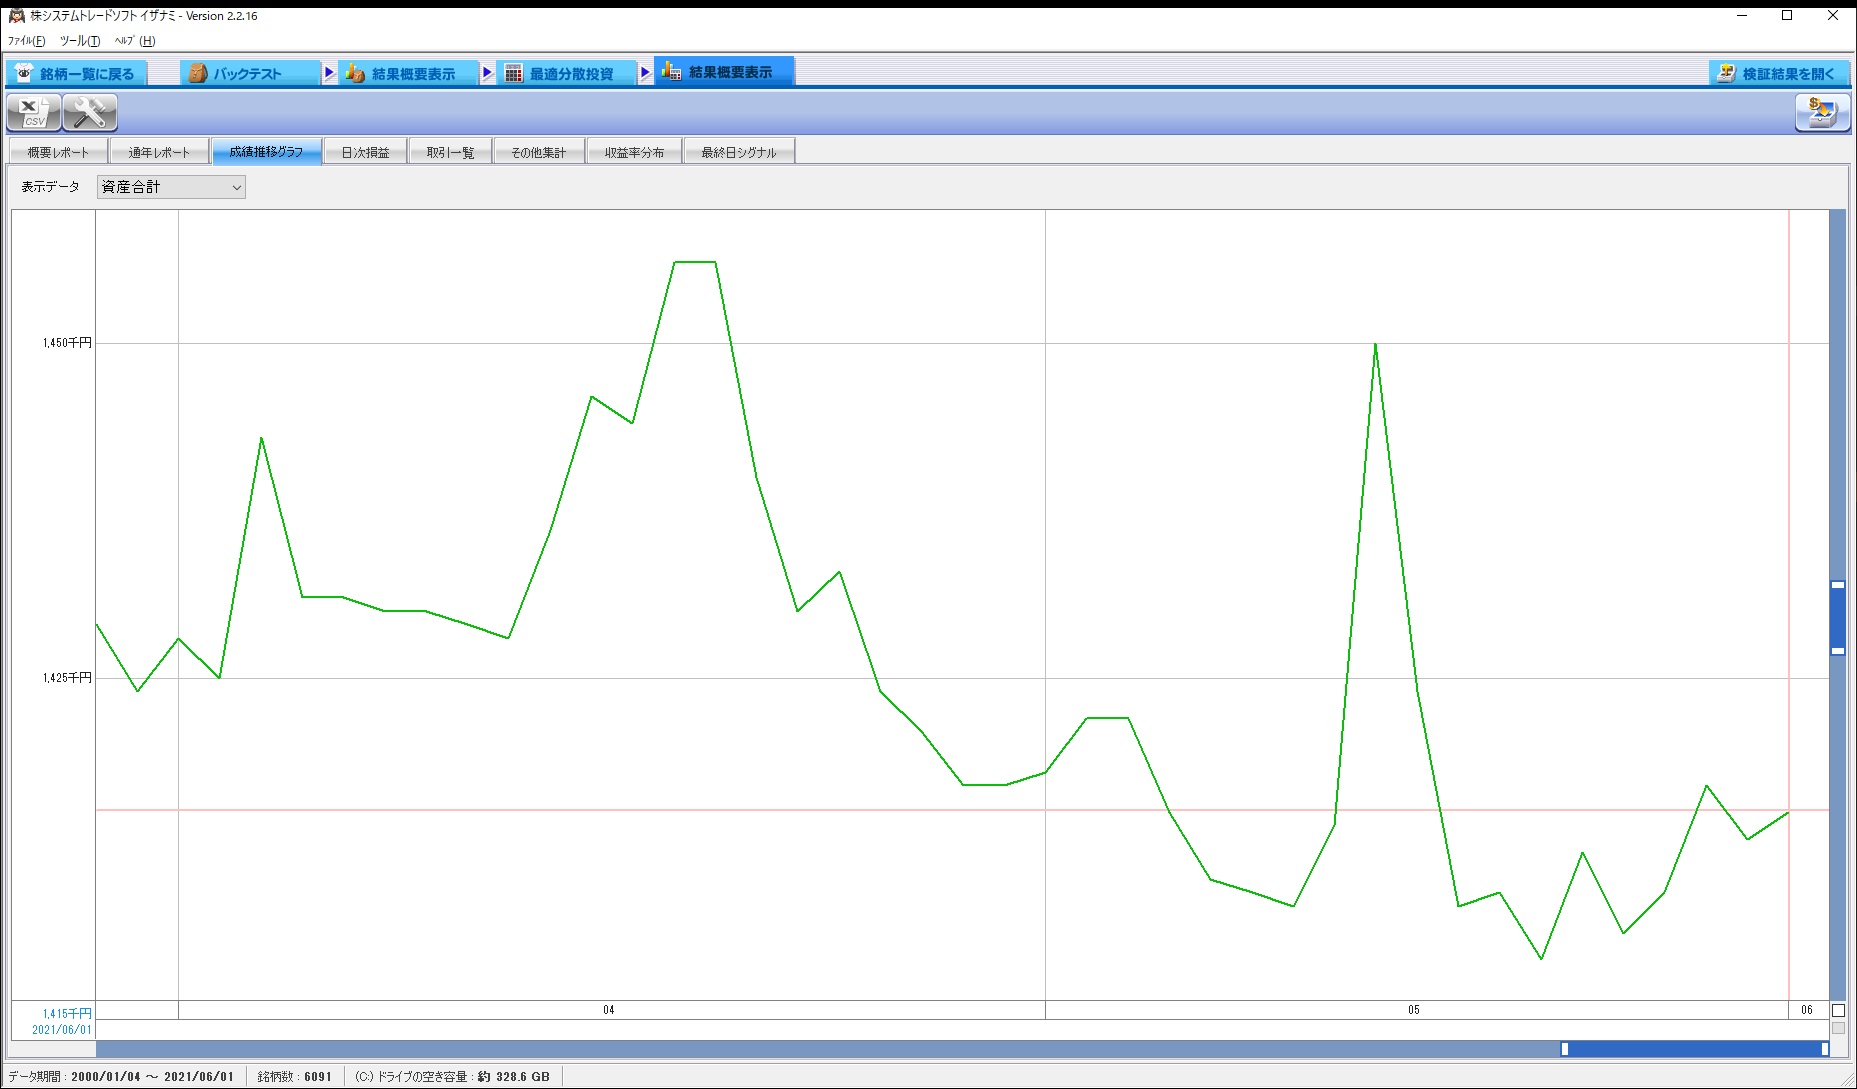This screenshot has width=1857, height=1089.
Task: Switch to the 取引一覧 tab
Action: pyautogui.click(x=450, y=152)
